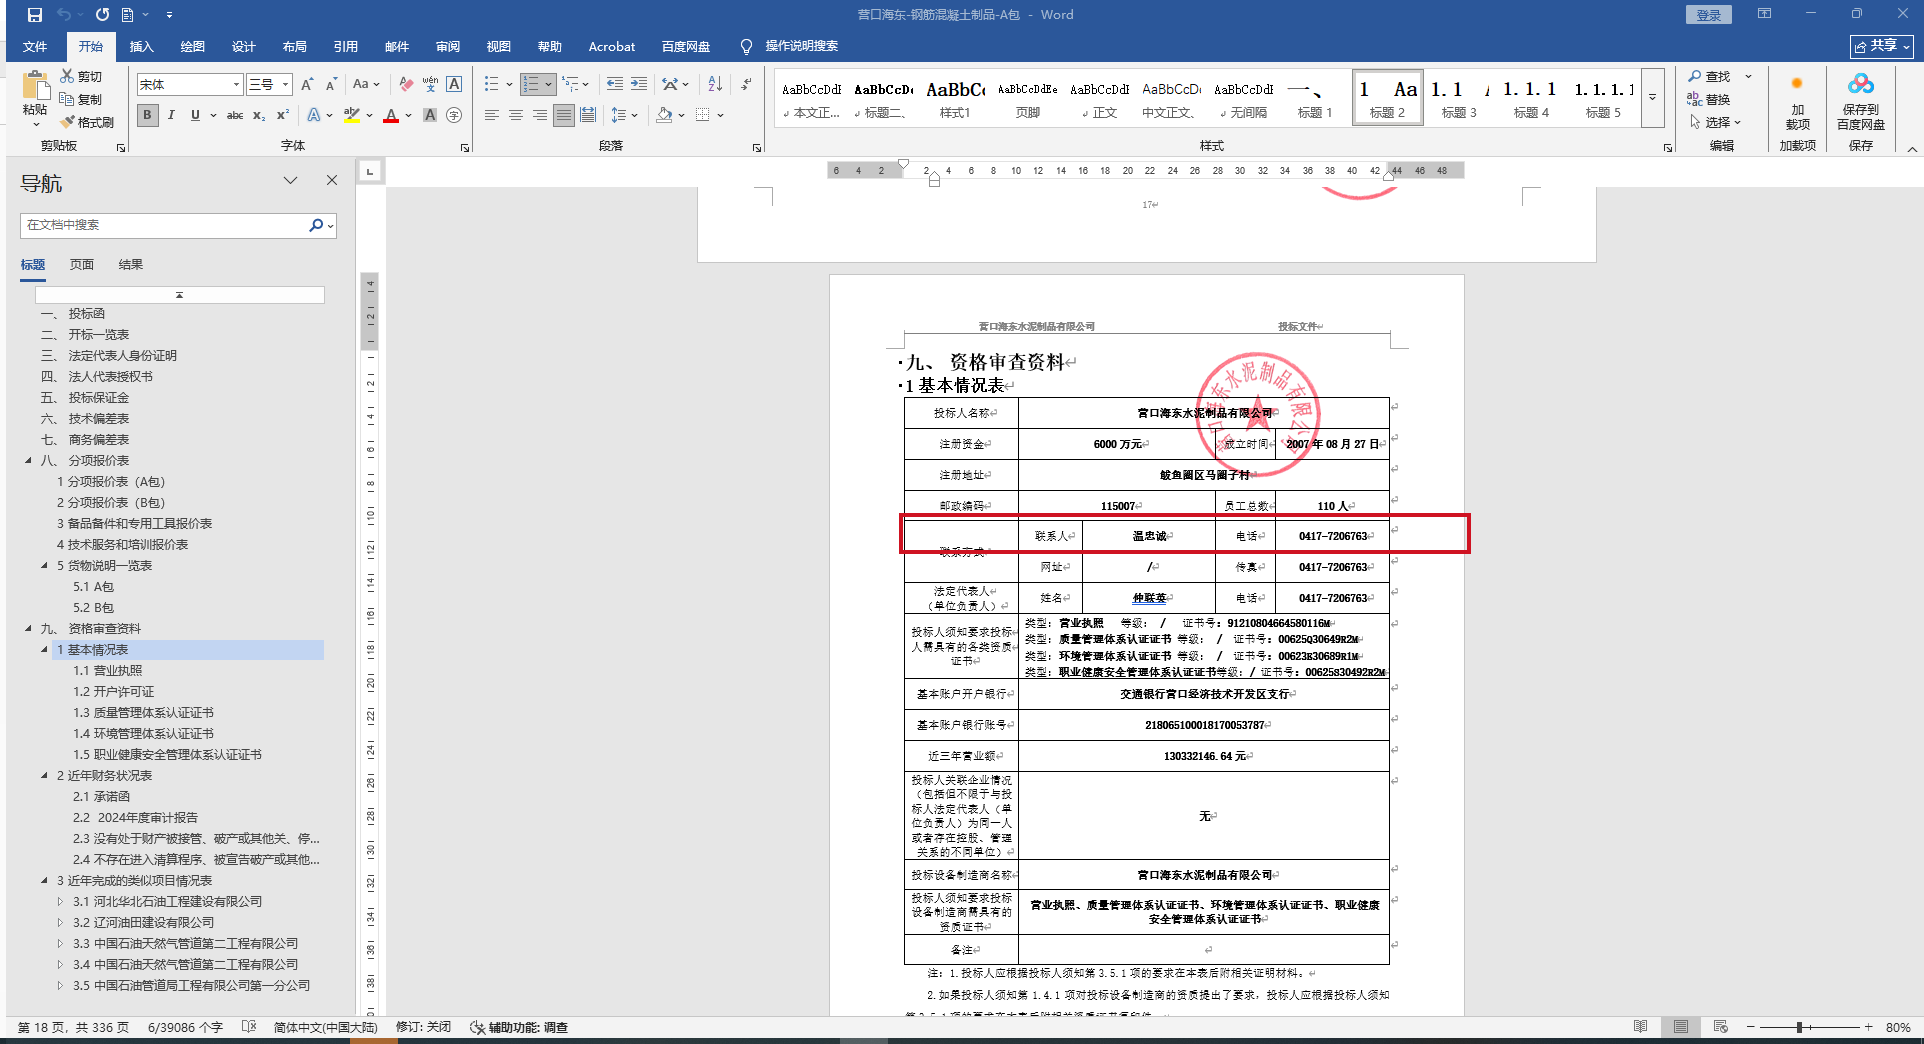This screenshot has height=1044, width=1924.
Task: Expand 3.1 河北华北石油工程建设有限公司 node
Action: [x=60, y=902]
